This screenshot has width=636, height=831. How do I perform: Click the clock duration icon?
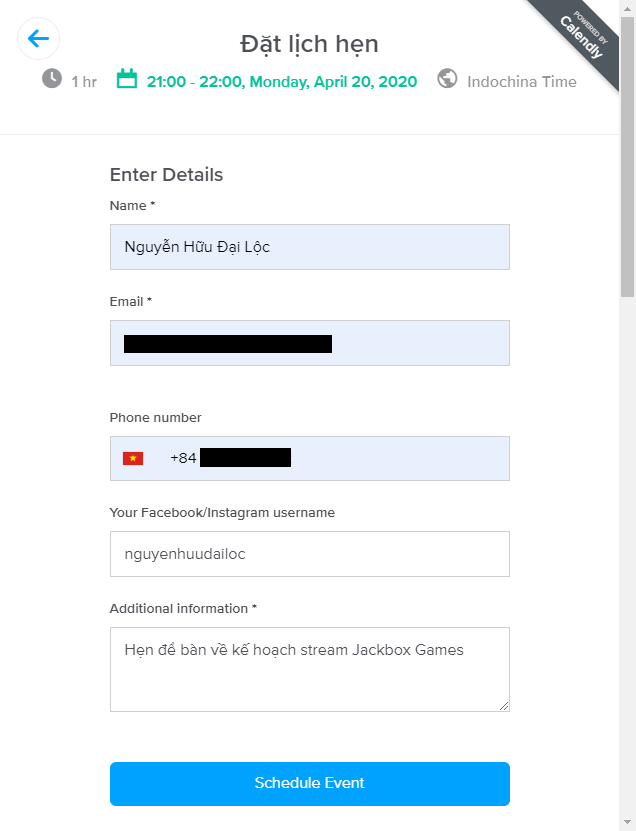[52, 78]
